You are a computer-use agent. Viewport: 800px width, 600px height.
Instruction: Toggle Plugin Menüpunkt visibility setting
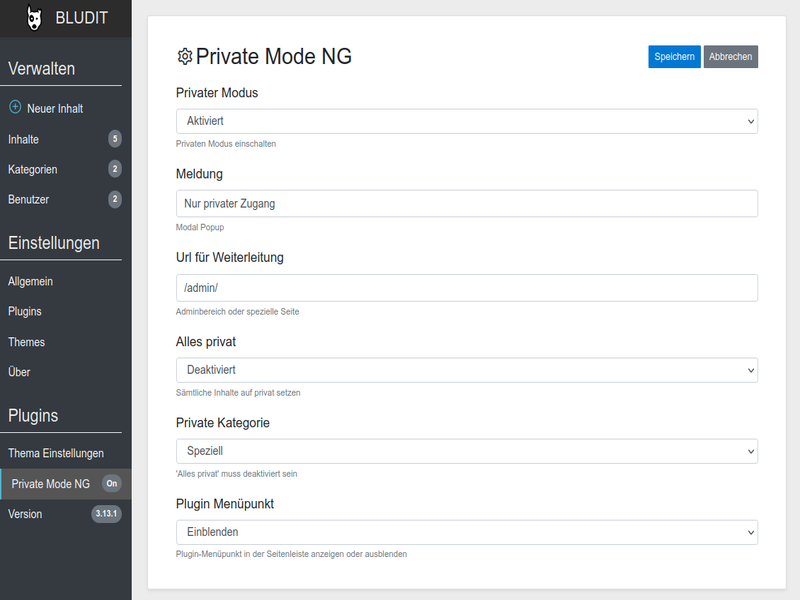point(468,532)
